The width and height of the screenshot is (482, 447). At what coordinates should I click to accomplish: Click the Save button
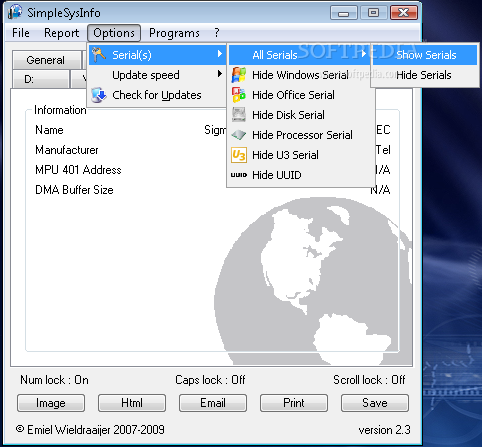375,403
